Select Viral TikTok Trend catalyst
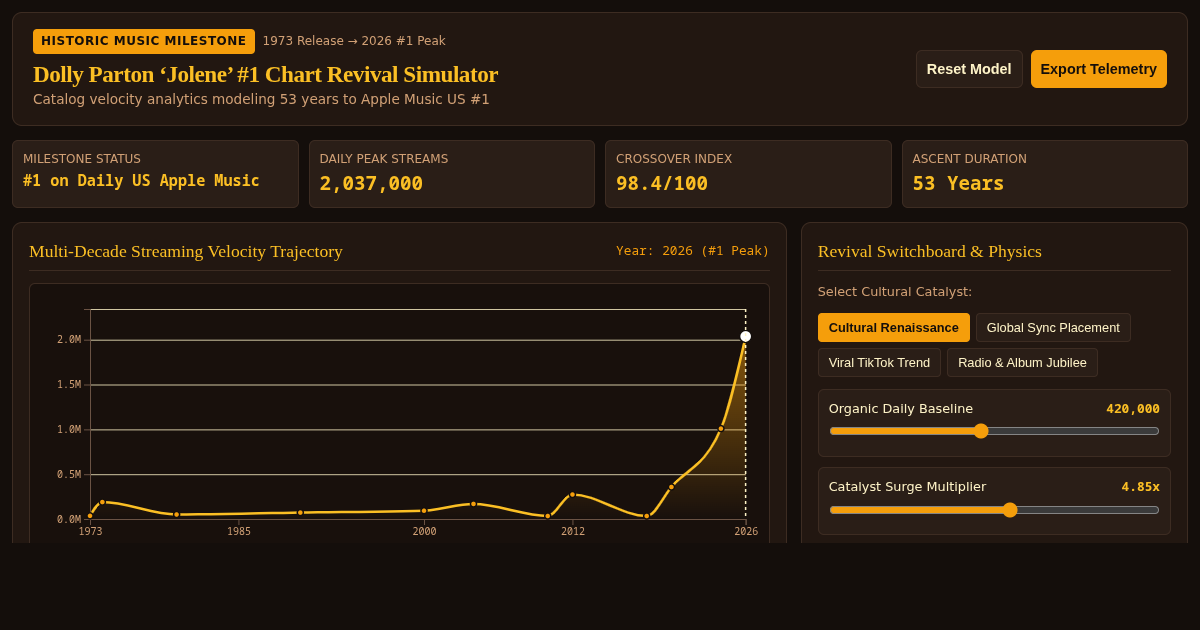The width and height of the screenshot is (1200, 630). click(x=879, y=362)
